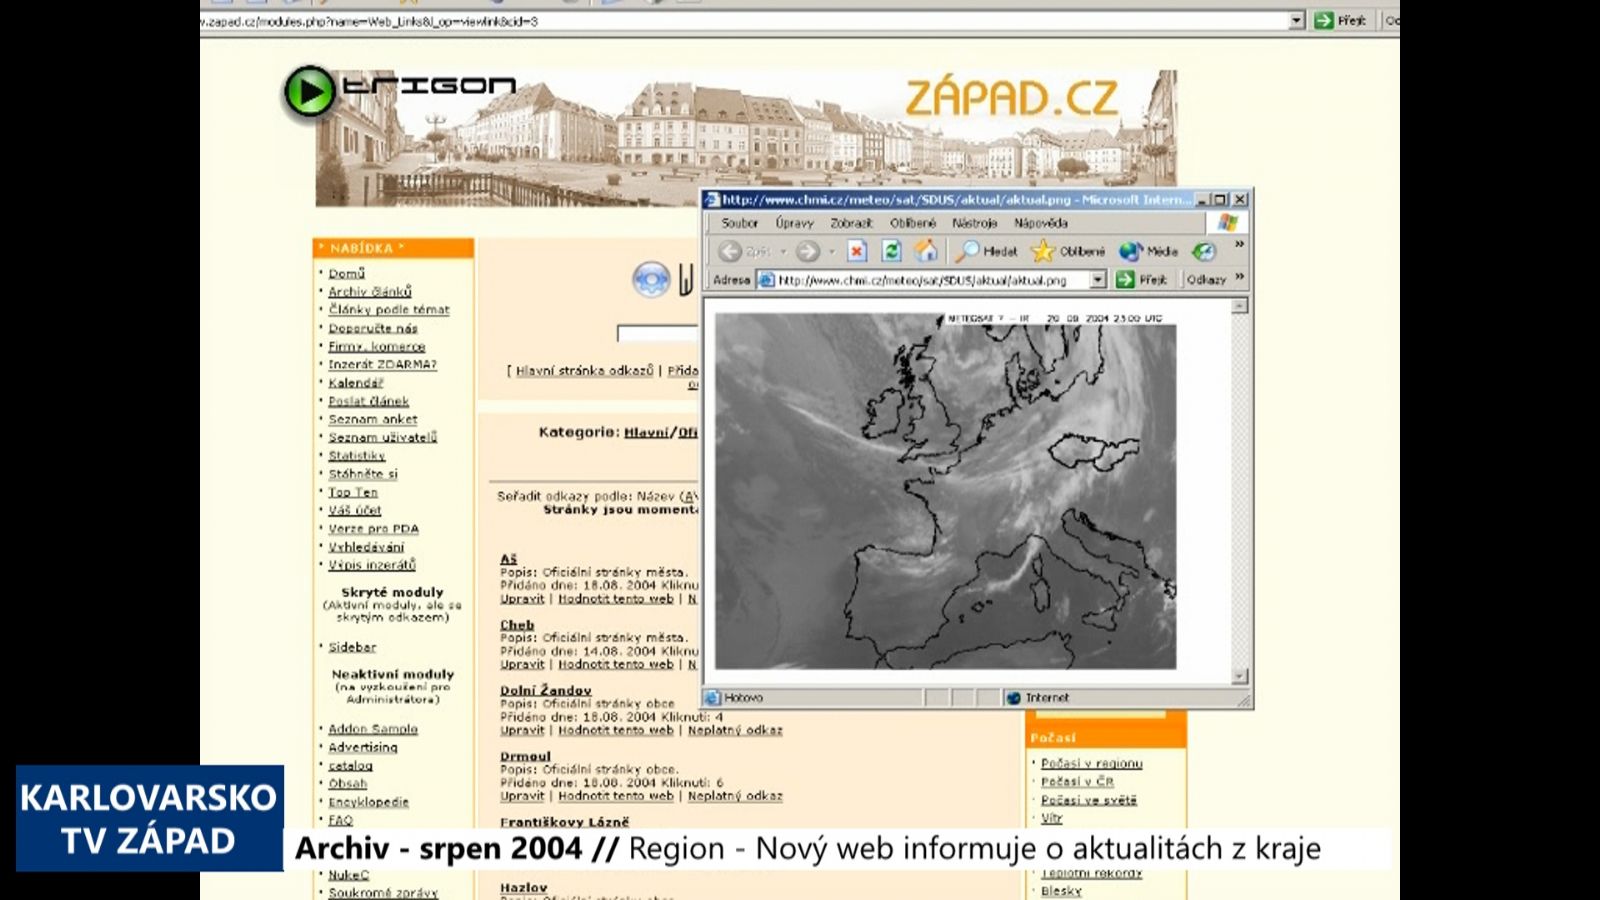Expand the main window address dropdown

coord(1297,20)
